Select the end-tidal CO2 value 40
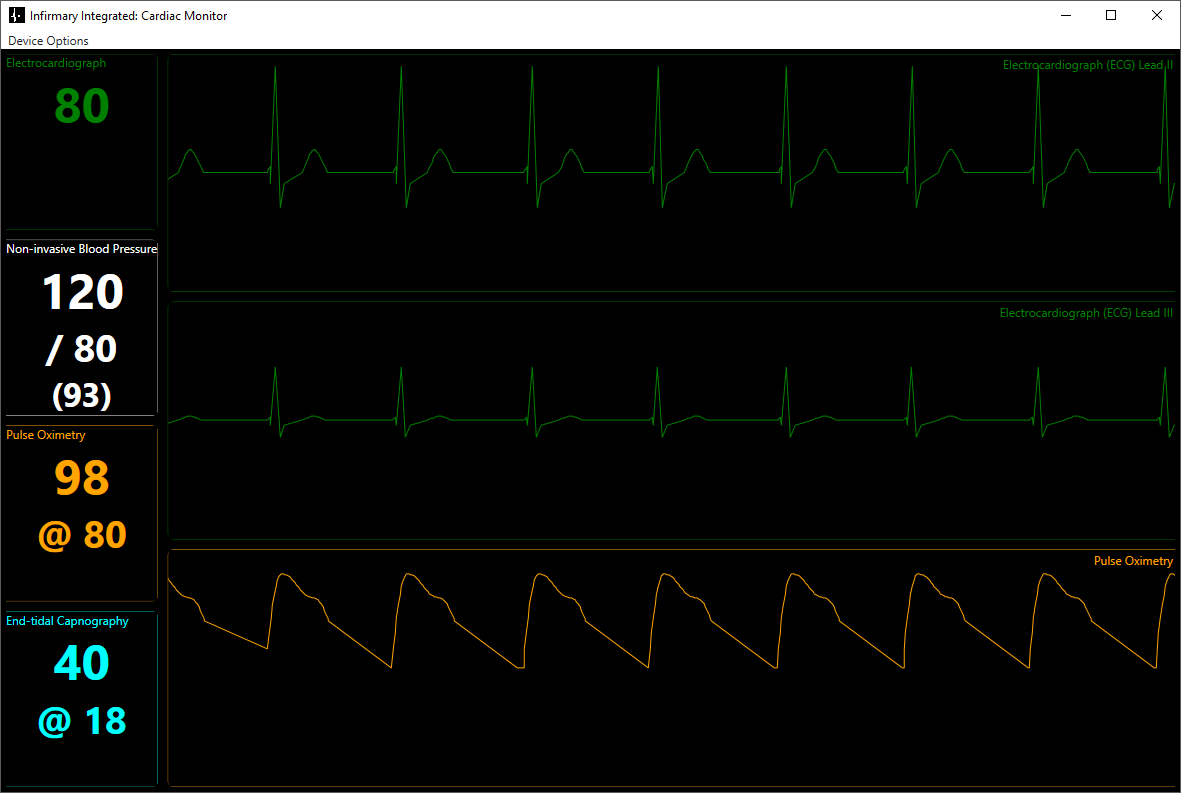 pos(82,663)
